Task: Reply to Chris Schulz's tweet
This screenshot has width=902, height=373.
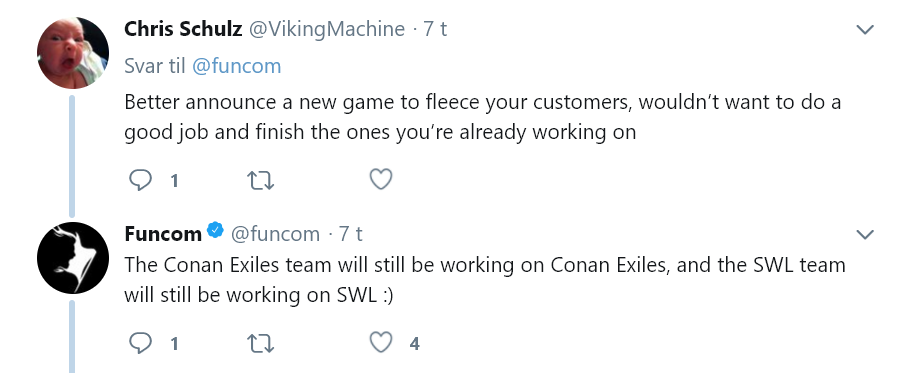Action: [x=140, y=180]
